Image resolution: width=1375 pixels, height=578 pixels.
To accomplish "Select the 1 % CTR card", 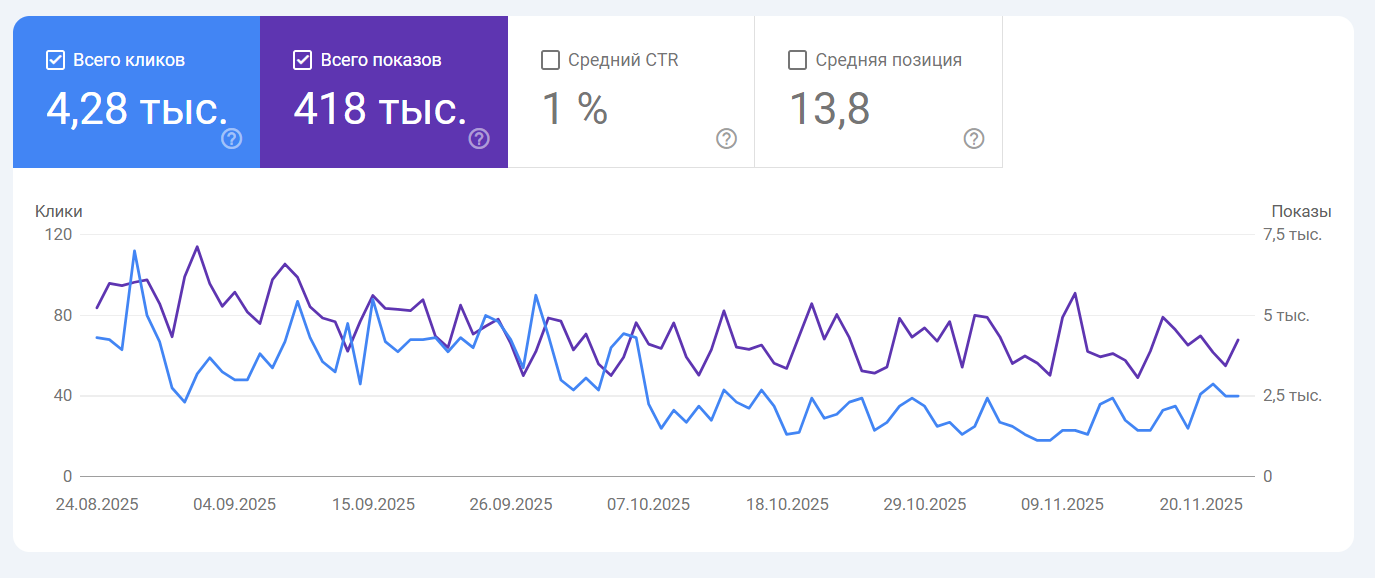I will tap(631, 92).
